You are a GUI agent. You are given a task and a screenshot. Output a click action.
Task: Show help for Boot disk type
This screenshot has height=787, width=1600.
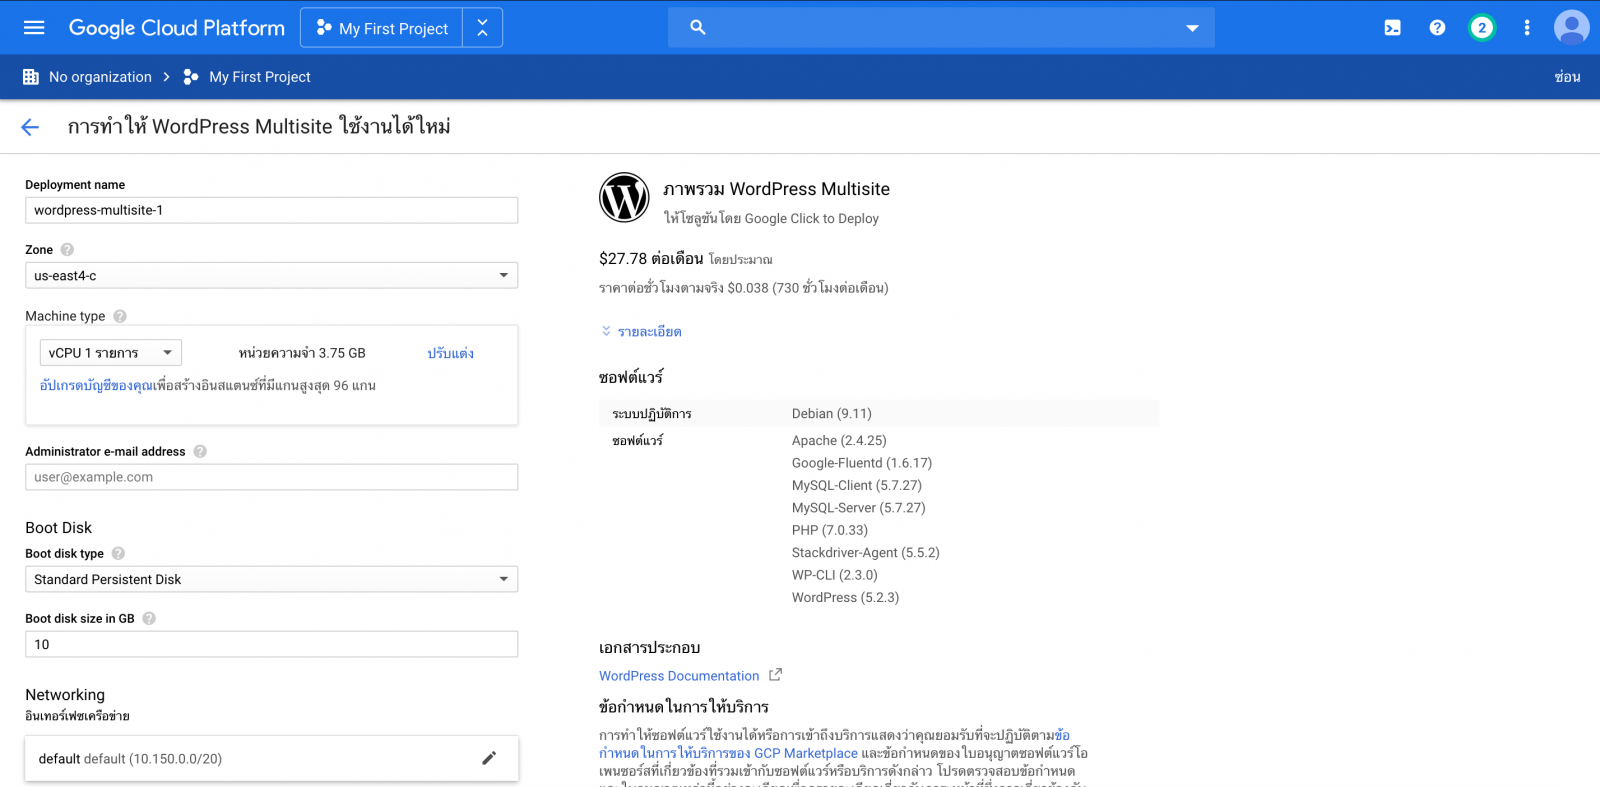pyautogui.click(x=118, y=554)
